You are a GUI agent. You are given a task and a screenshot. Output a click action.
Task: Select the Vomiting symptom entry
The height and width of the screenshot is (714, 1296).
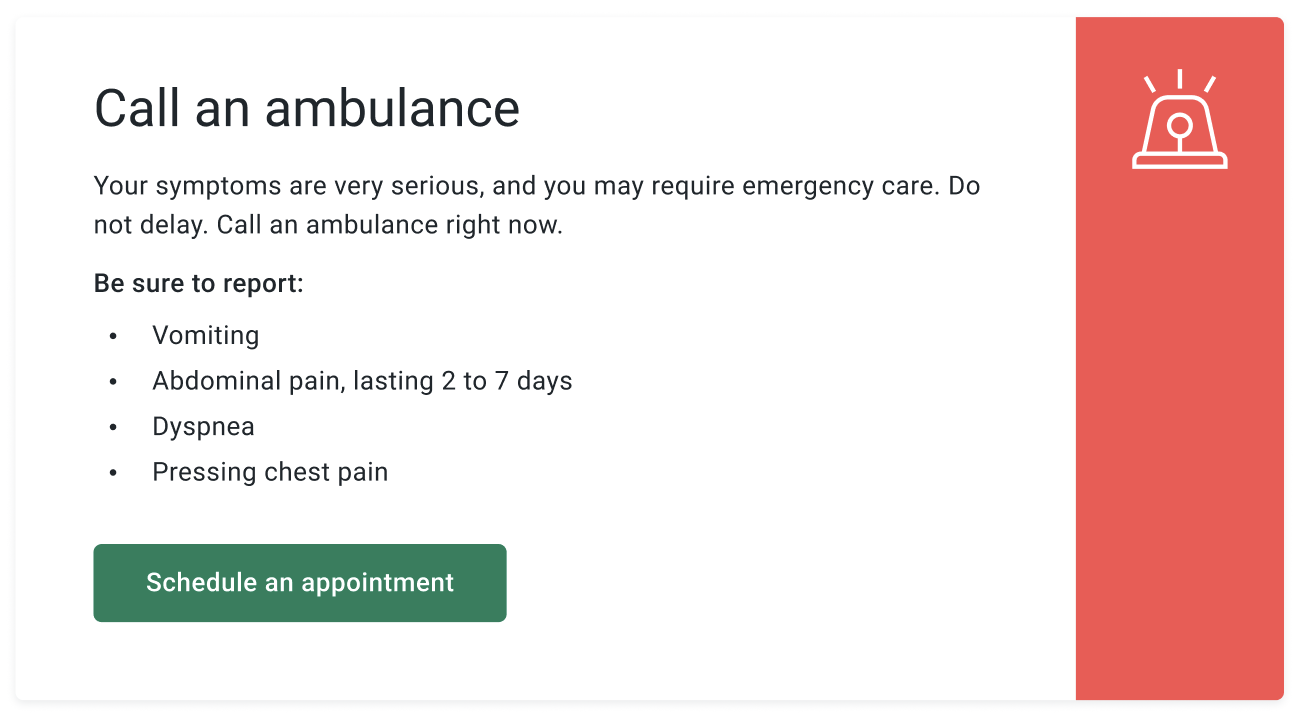click(206, 336)
